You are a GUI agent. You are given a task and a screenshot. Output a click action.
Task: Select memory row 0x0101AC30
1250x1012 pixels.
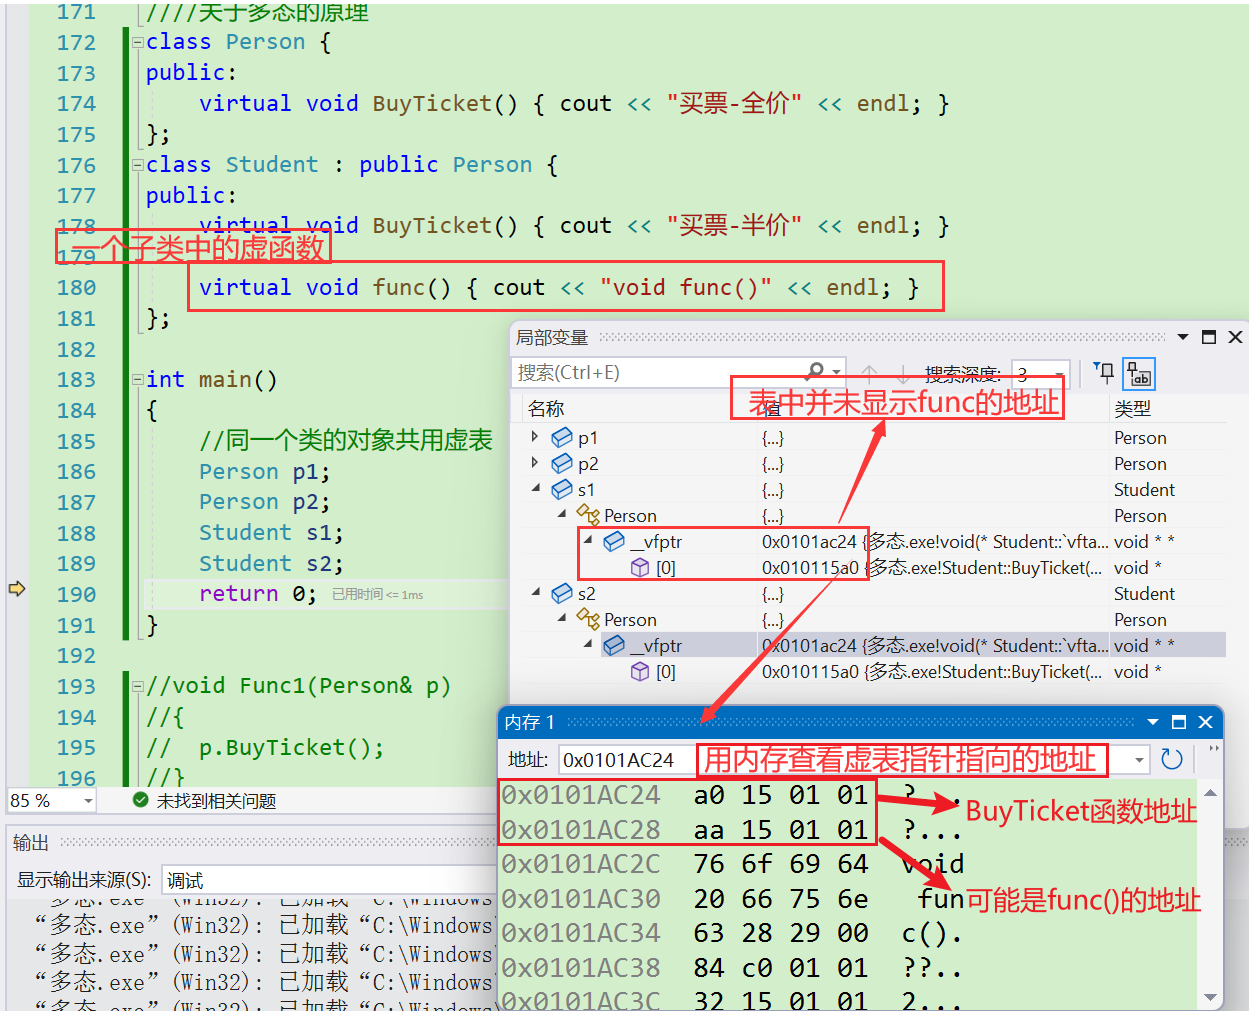tap(732, 898)
